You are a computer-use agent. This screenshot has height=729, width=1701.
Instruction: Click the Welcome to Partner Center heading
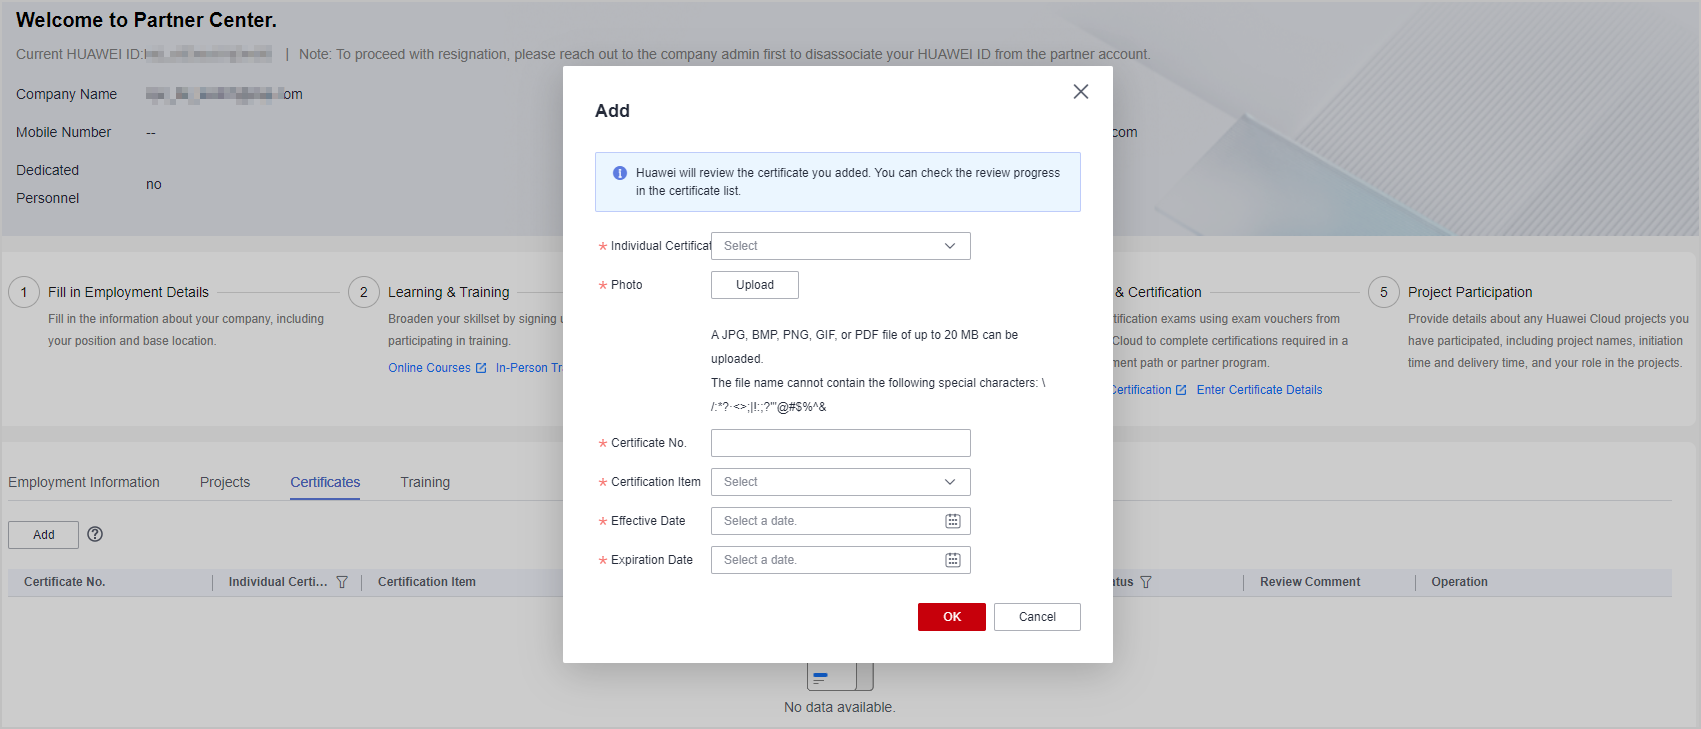(x=146, y=20)
